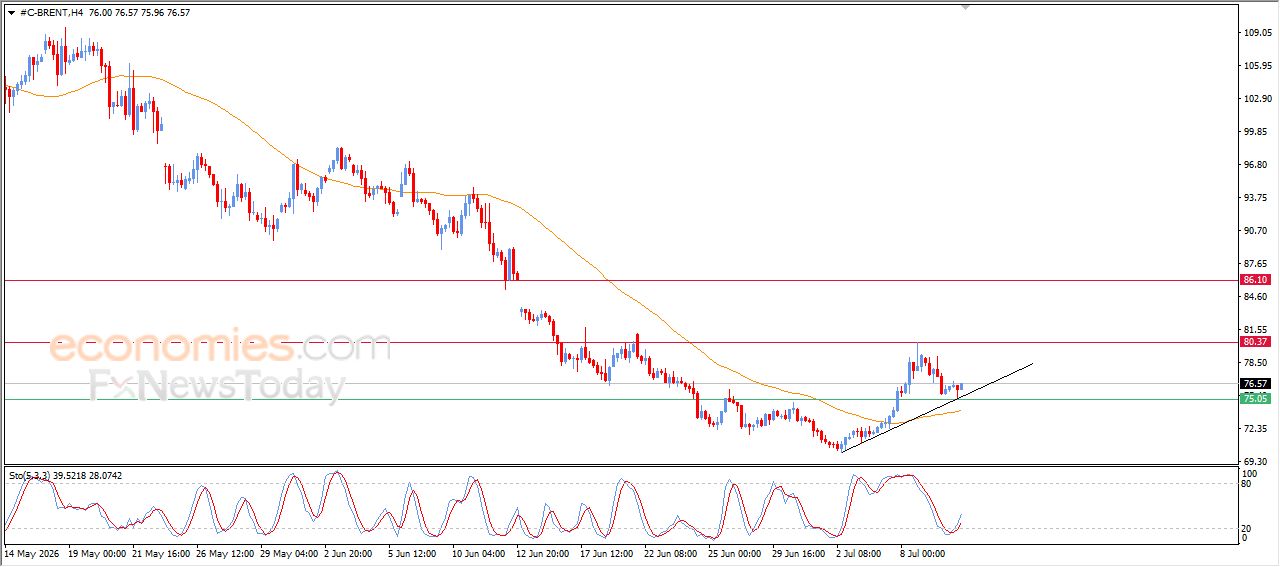Click the #C-BRENT,H4 symbol title
Image resolution: width=1280 pixels, height=567 pixels.
[51, 13]
